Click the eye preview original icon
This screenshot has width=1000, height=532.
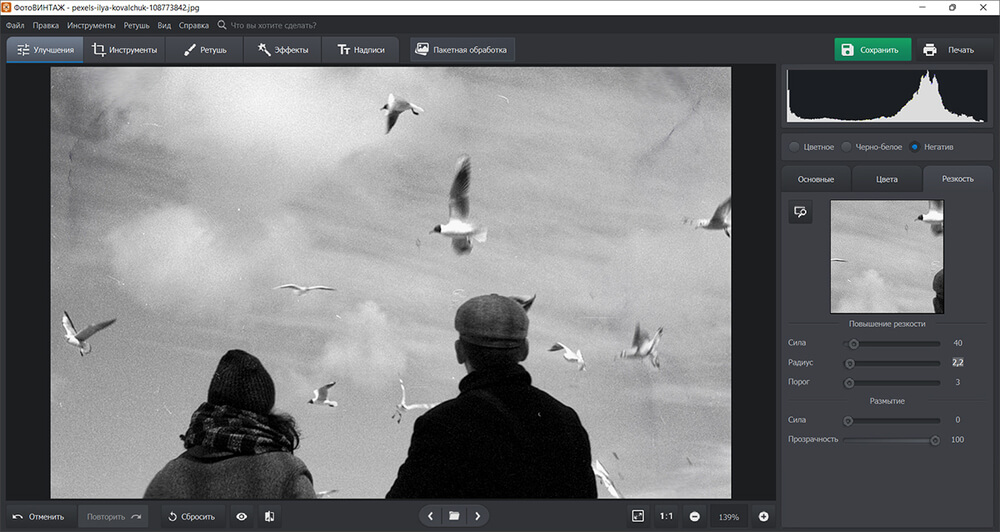point(241,516)
